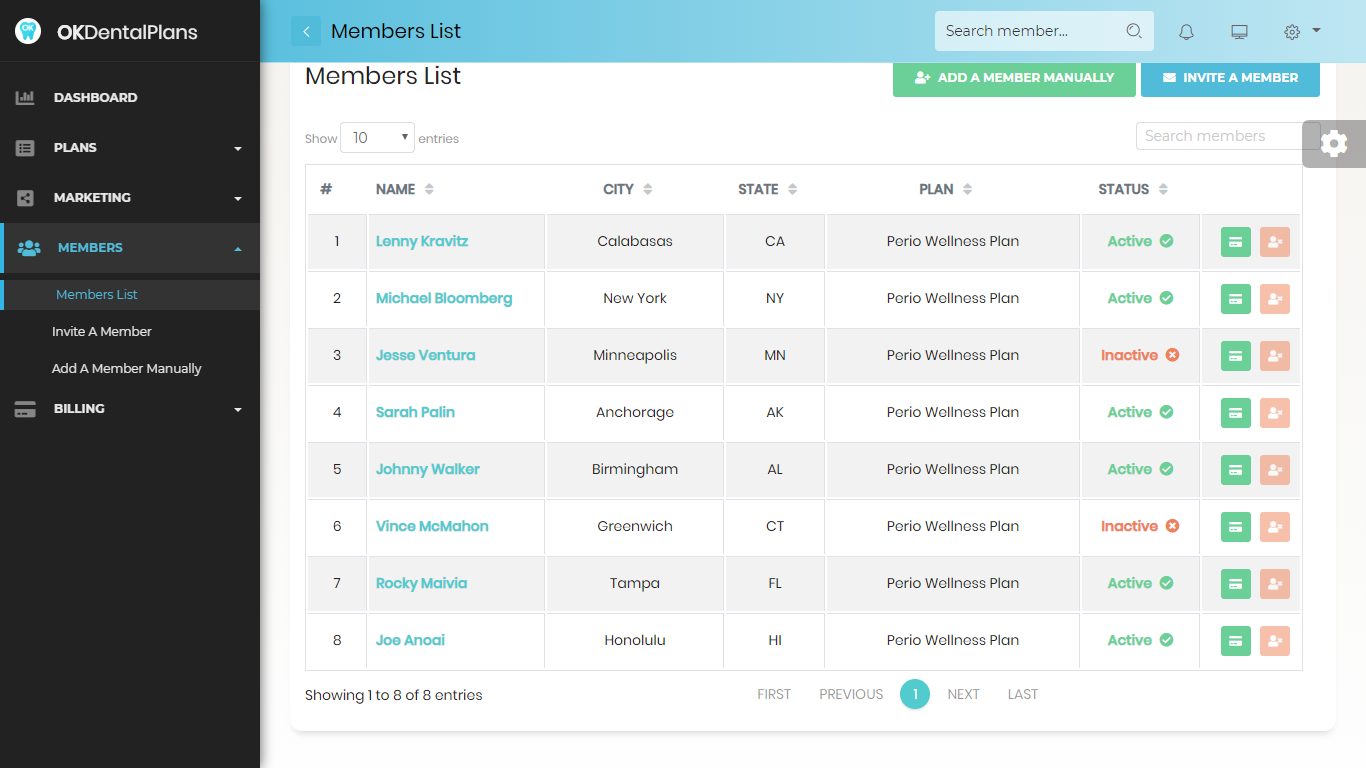Screen dimensions: 1366x768
Task: Click green billing card icon for Lenny Kravitz
Action: pyautogui.click(x=1236, y=242)
